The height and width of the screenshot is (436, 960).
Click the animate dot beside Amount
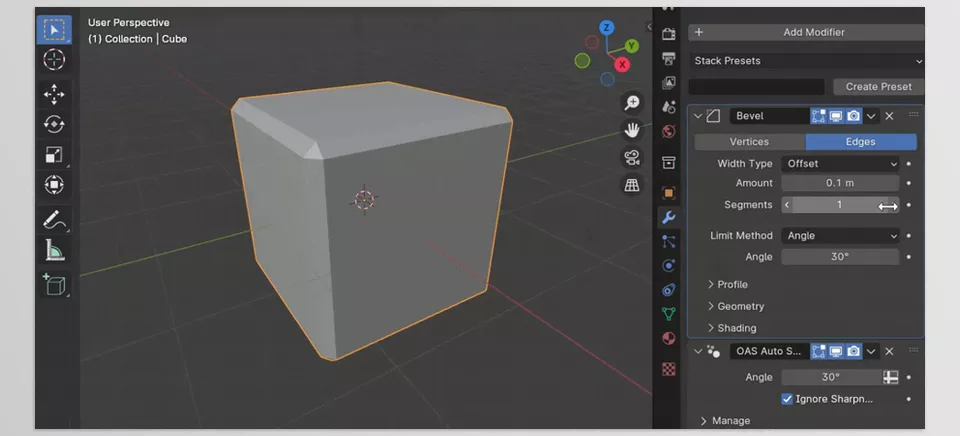[909, 183]
